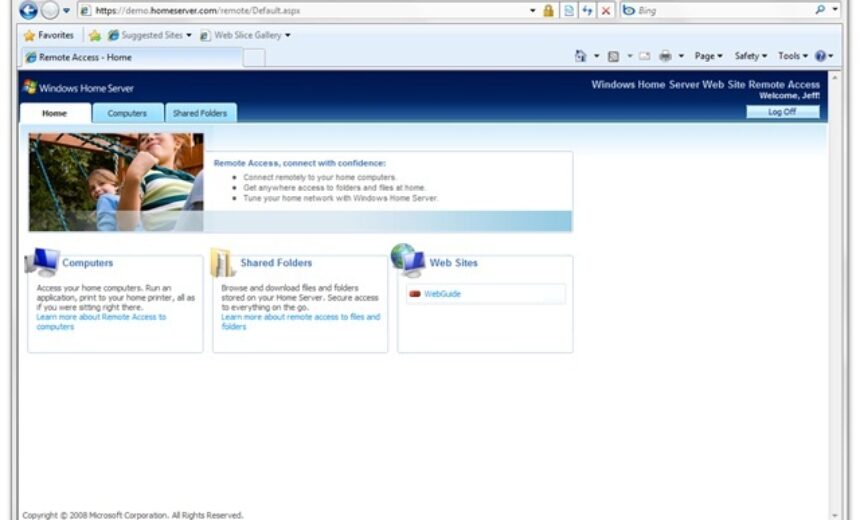Open the recent pages dropdown arrow
This screenshot has width=860, height=520.
(x=66, y=10)
